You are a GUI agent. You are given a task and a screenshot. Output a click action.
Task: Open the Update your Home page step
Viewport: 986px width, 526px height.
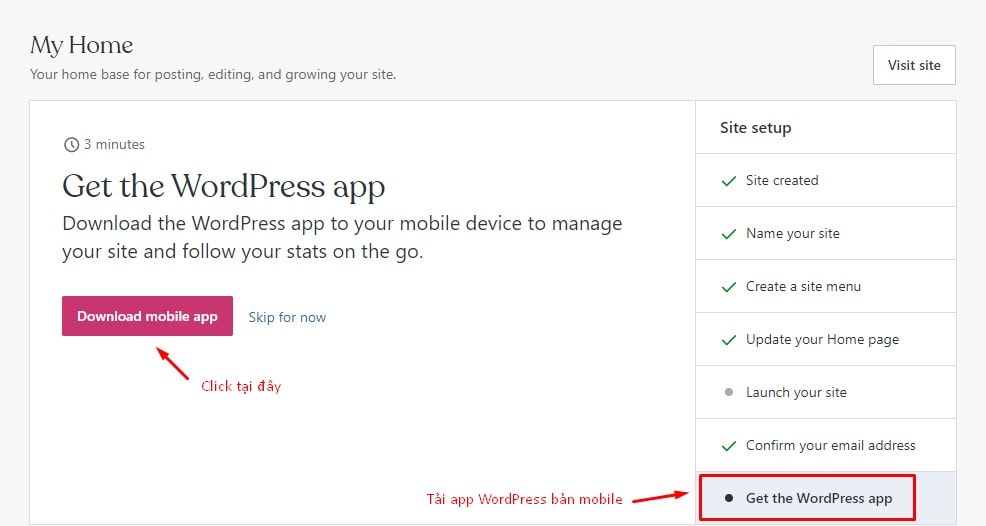coord(826,339)
